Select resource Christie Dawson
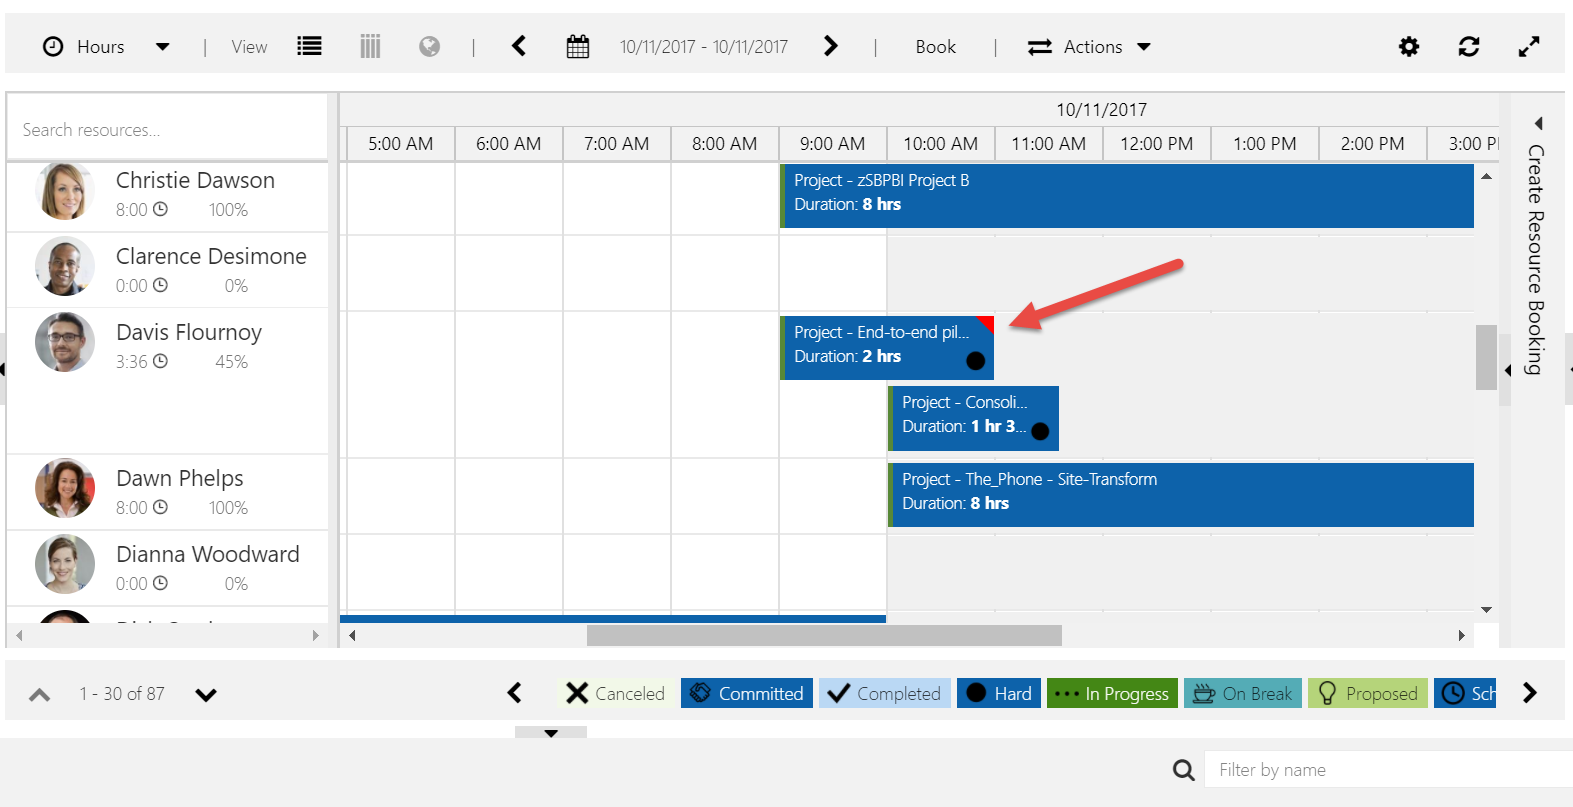The image size is (1573, 807). (195, 180)
